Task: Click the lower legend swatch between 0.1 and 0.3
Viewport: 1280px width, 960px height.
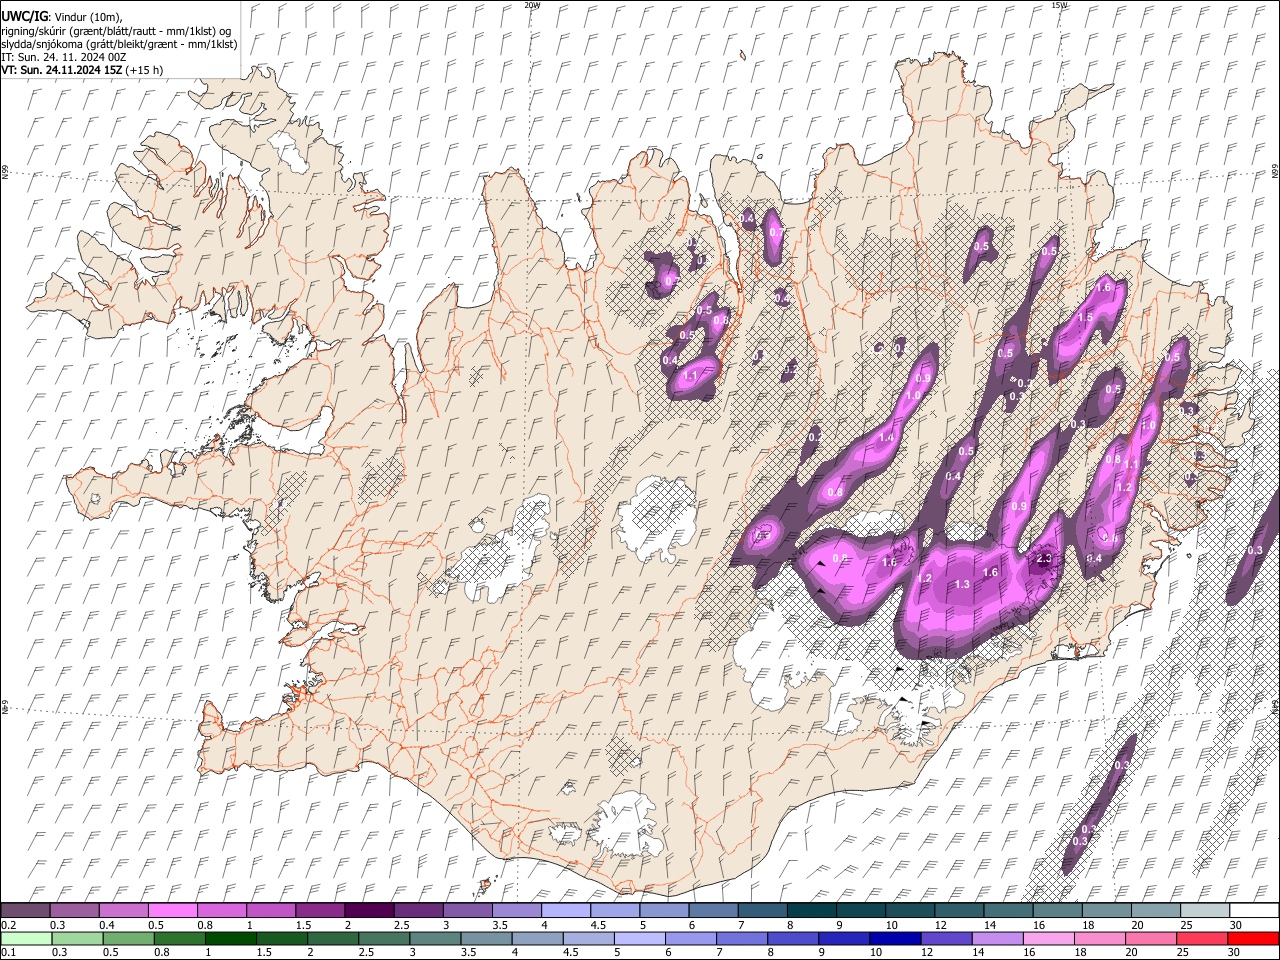Action: coord(25,938)
